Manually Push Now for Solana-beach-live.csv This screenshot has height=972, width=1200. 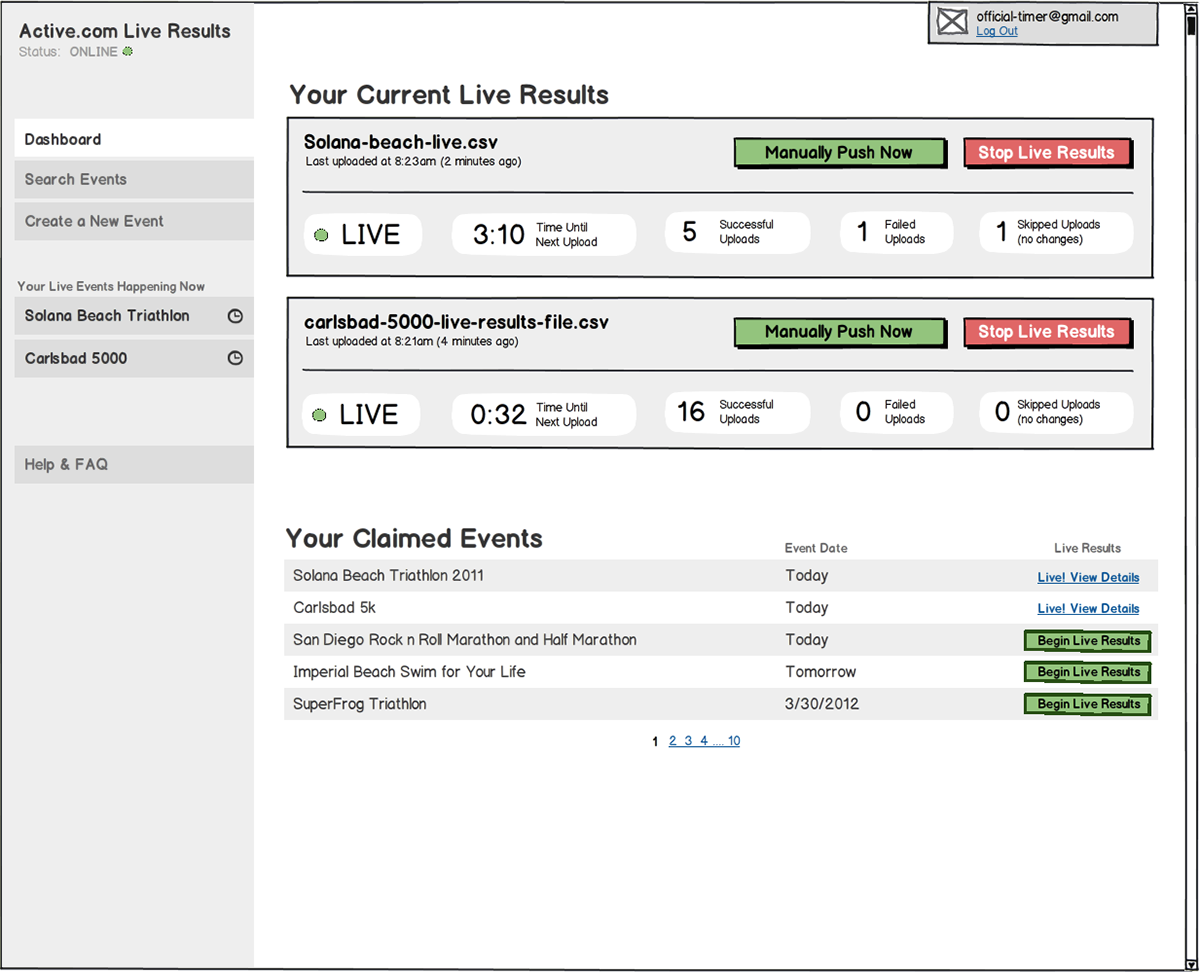[x=840, y=153]
